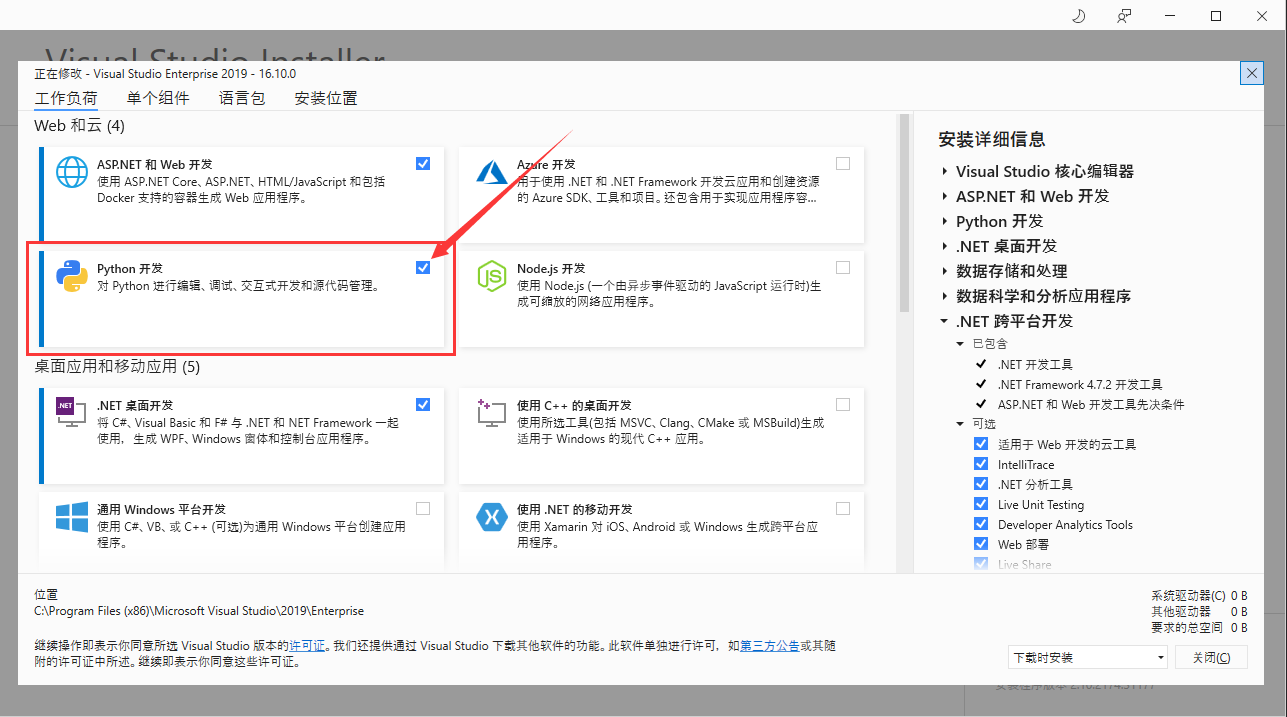Select ASP.NET 和 Web 开发工具先决条件 item

[x=1091, y=405]
